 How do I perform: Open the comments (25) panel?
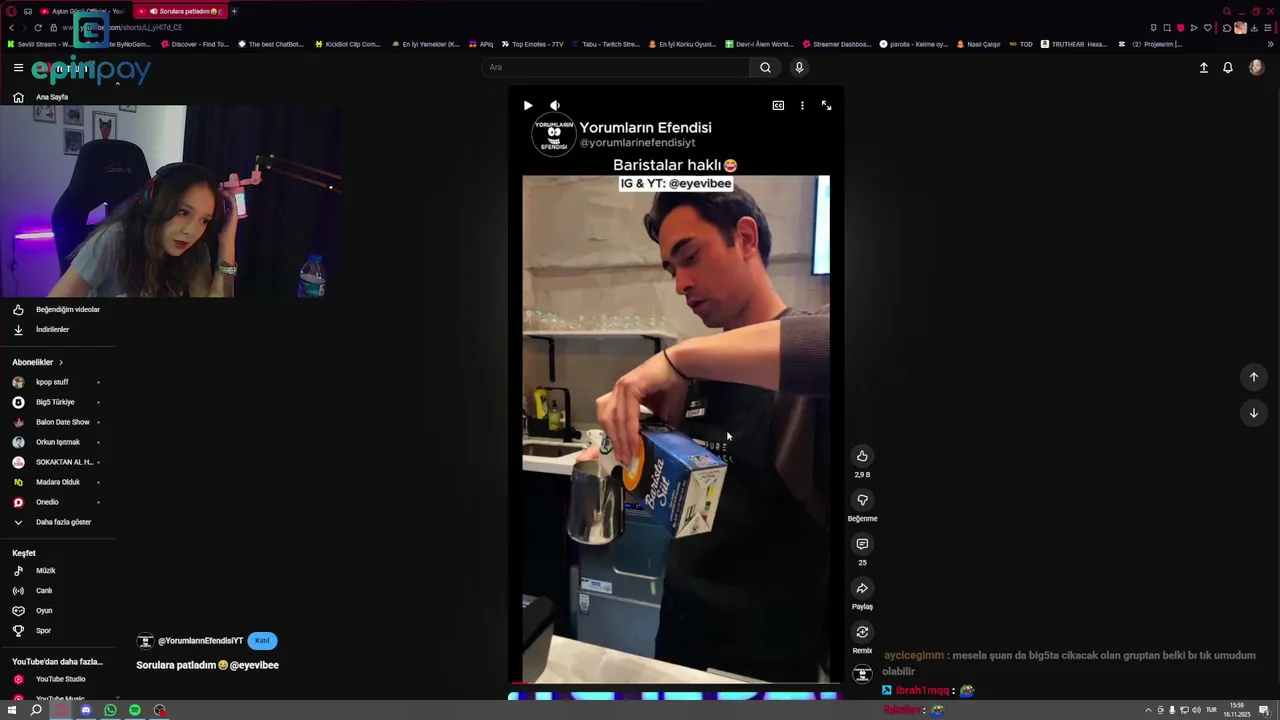[862, 544]
